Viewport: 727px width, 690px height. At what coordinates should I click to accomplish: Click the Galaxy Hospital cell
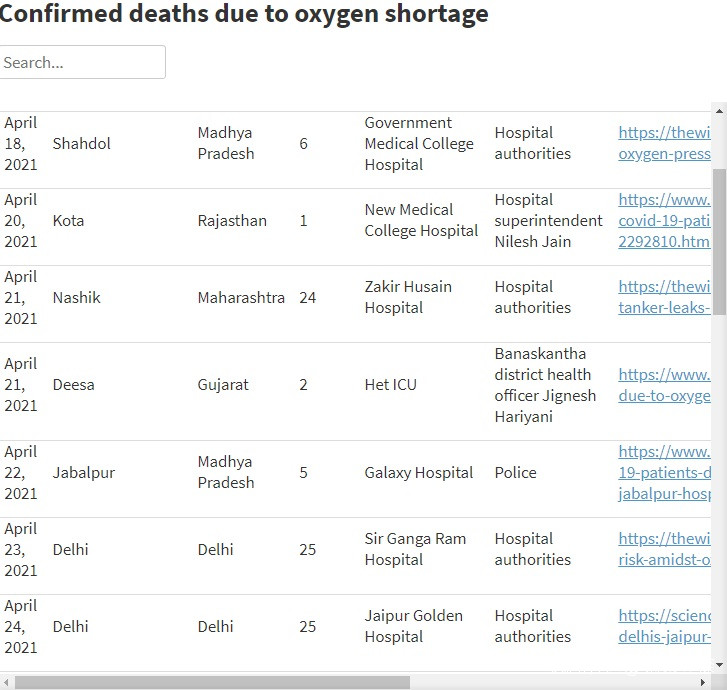click(419, 472)
